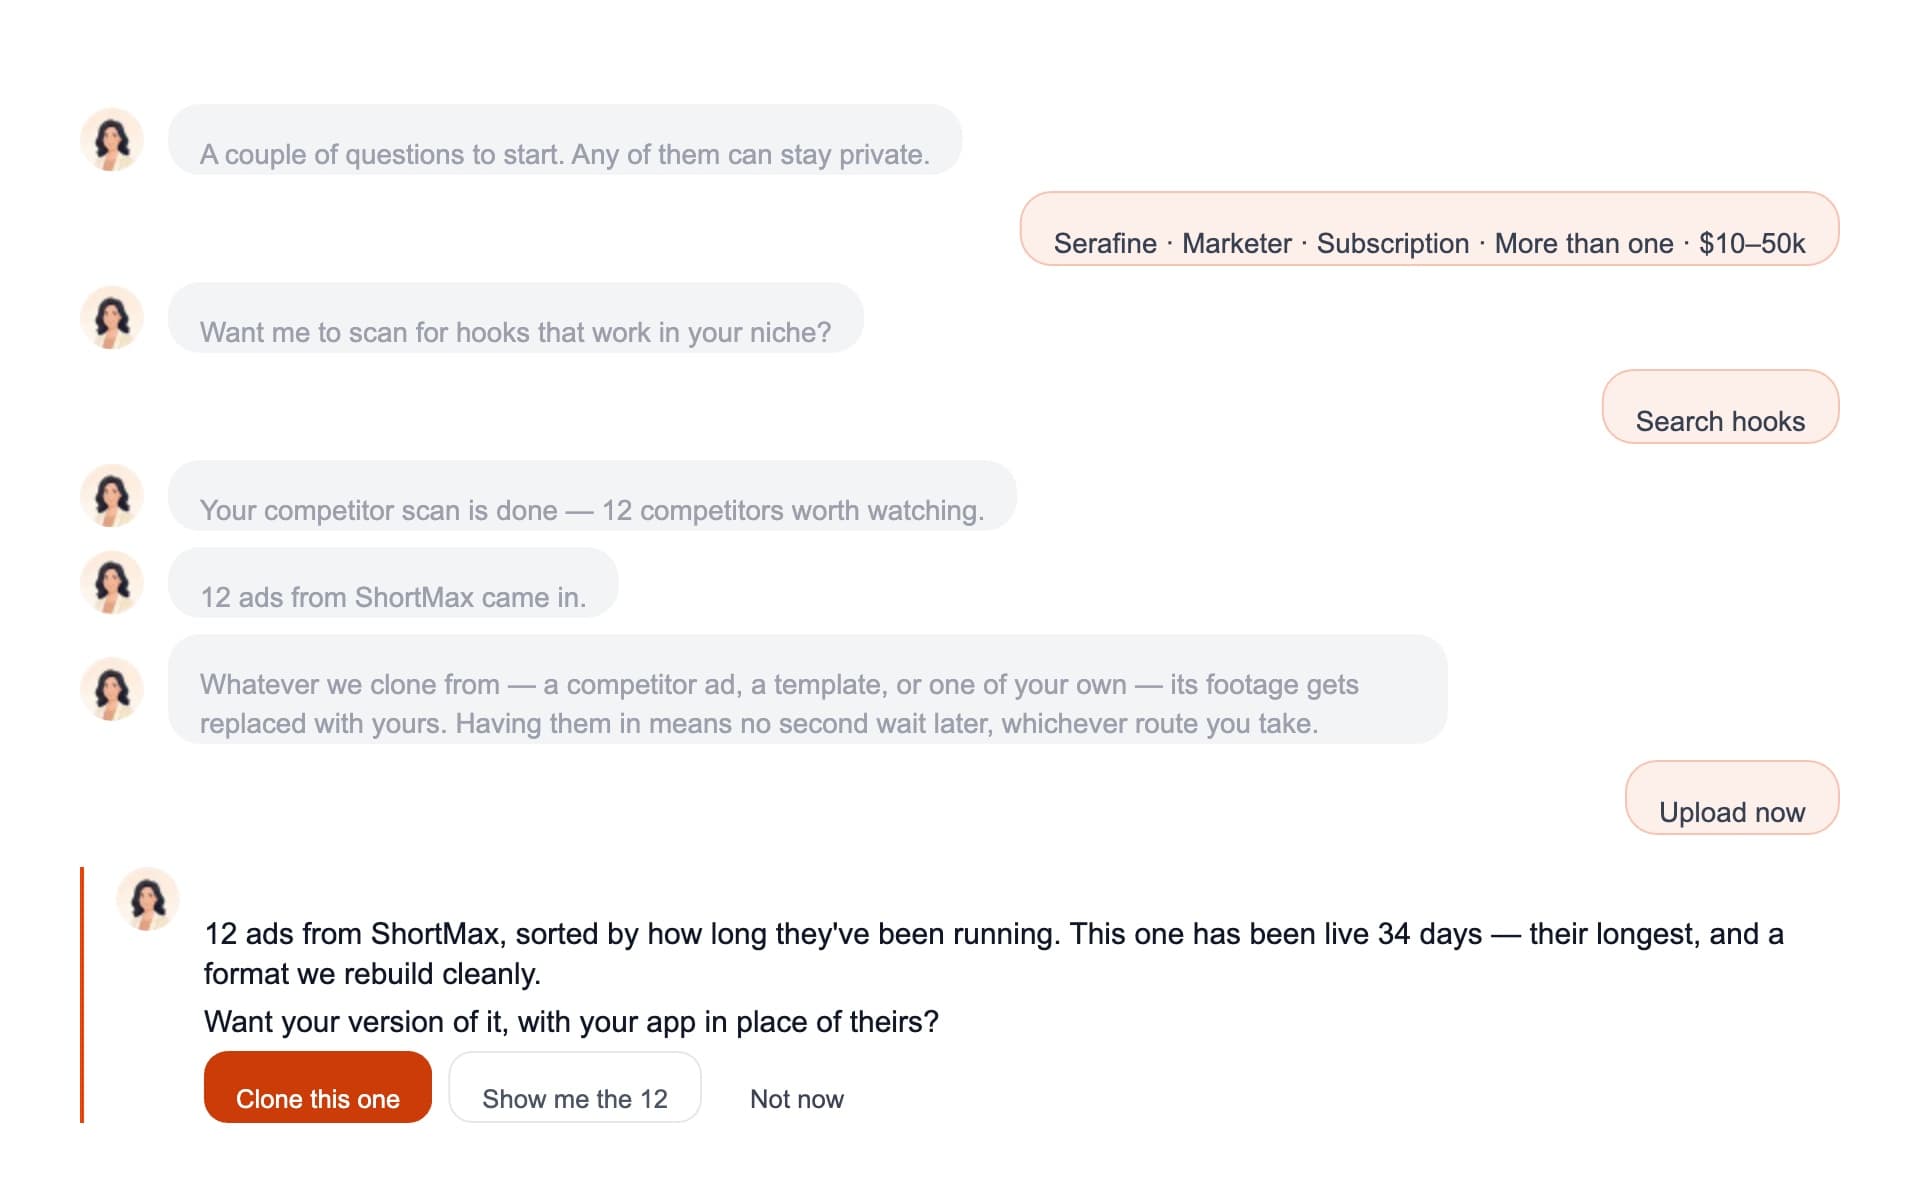Viewport: 1920px width, 1188px height.
Task: Click the orange accent bar on active message
Action: 82,995
